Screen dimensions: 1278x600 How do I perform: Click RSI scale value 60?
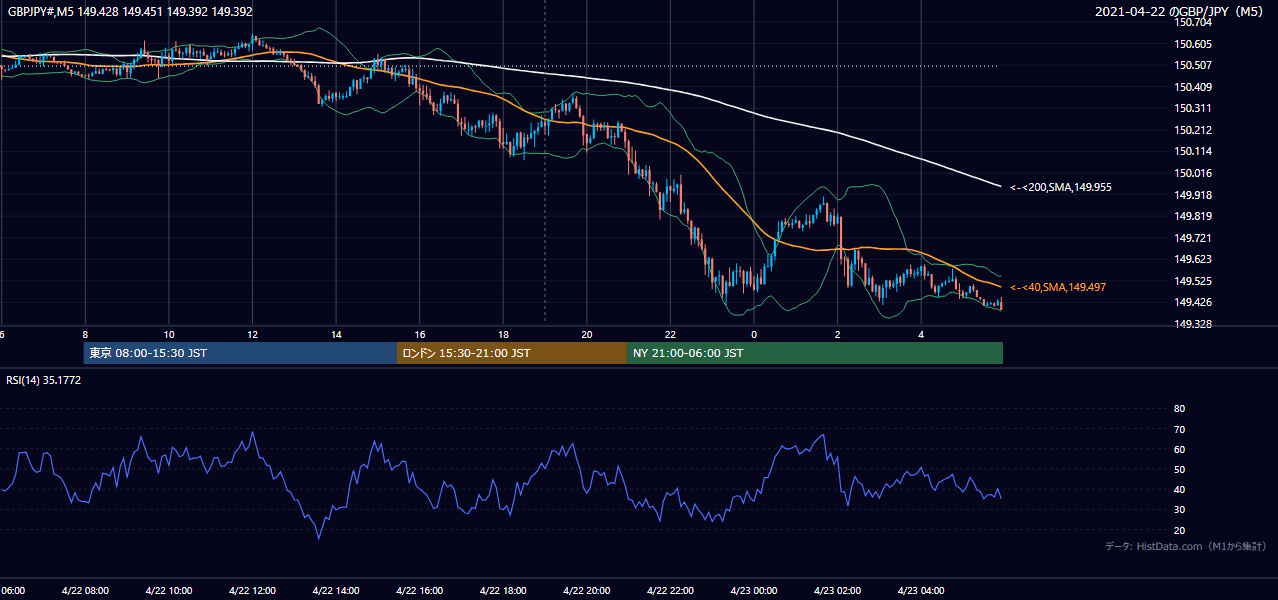[x=1179, y=449]
